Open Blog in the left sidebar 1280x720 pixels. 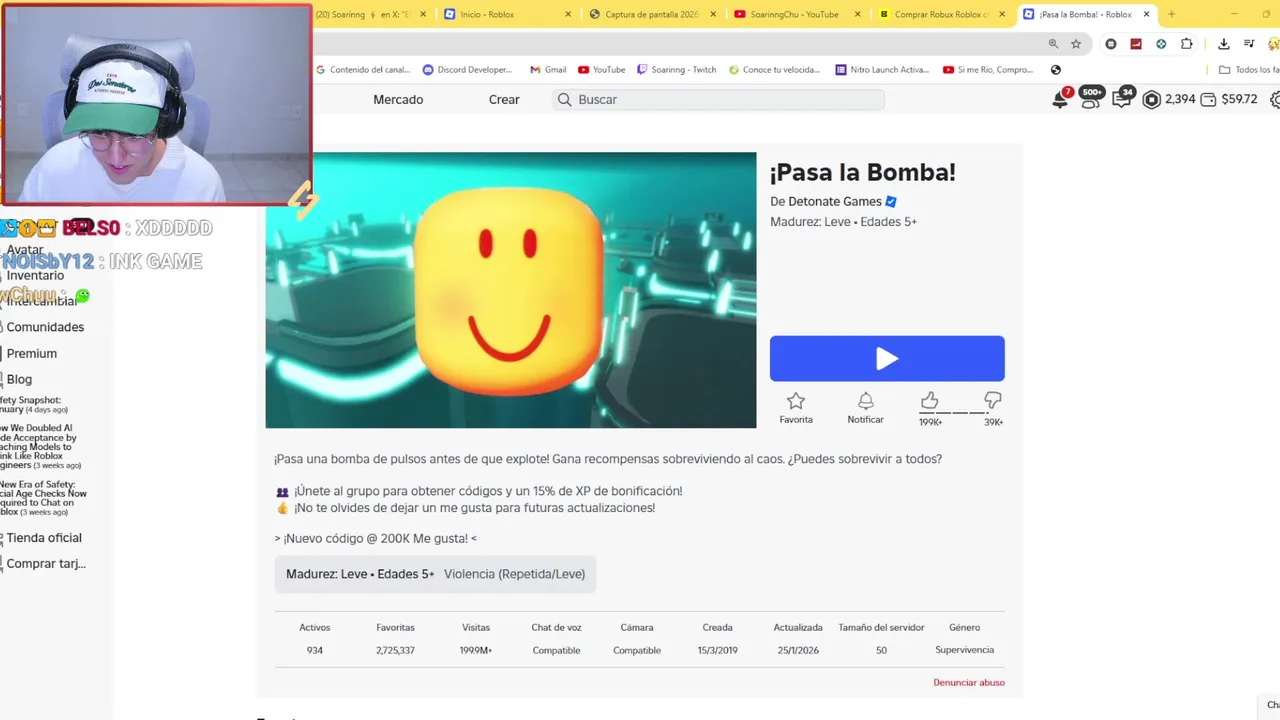pyautogui.click(x=19, y=379)
